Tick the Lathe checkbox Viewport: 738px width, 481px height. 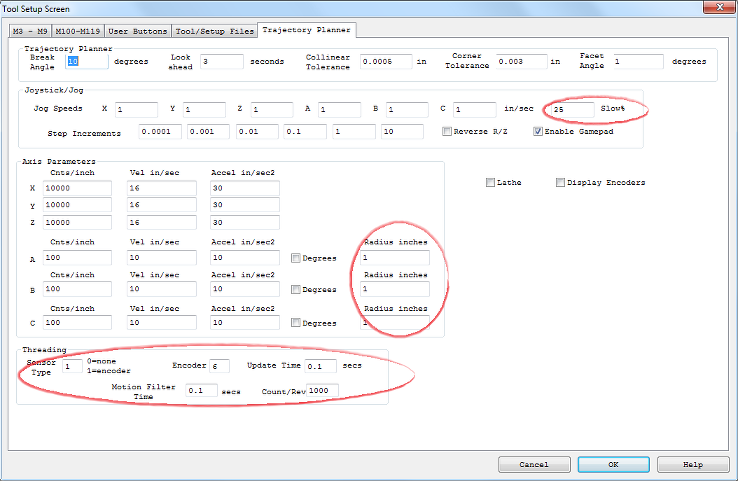point(490,183)
